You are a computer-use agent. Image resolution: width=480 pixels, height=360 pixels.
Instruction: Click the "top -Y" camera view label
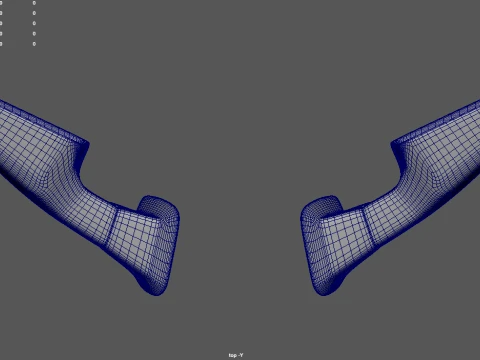click(236, 355)
